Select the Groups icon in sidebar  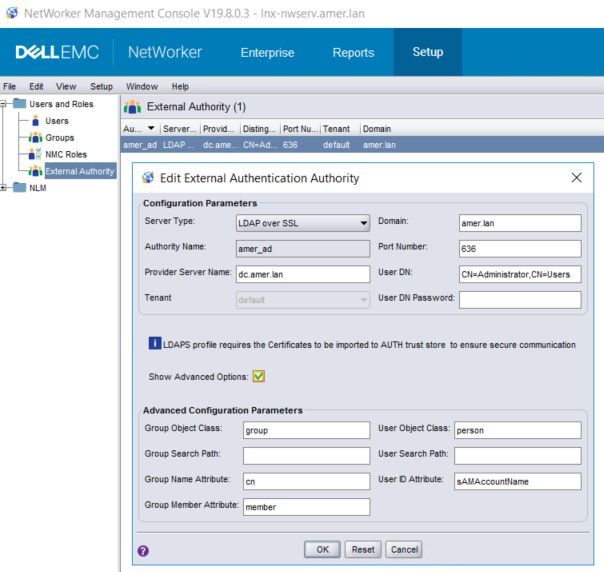[37, 138]
